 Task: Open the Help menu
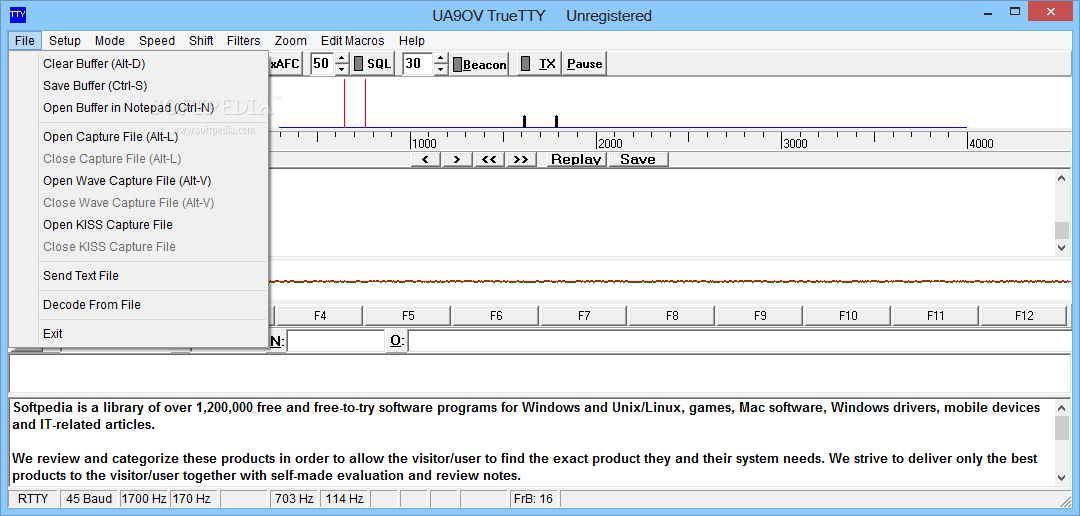[412, 41]
